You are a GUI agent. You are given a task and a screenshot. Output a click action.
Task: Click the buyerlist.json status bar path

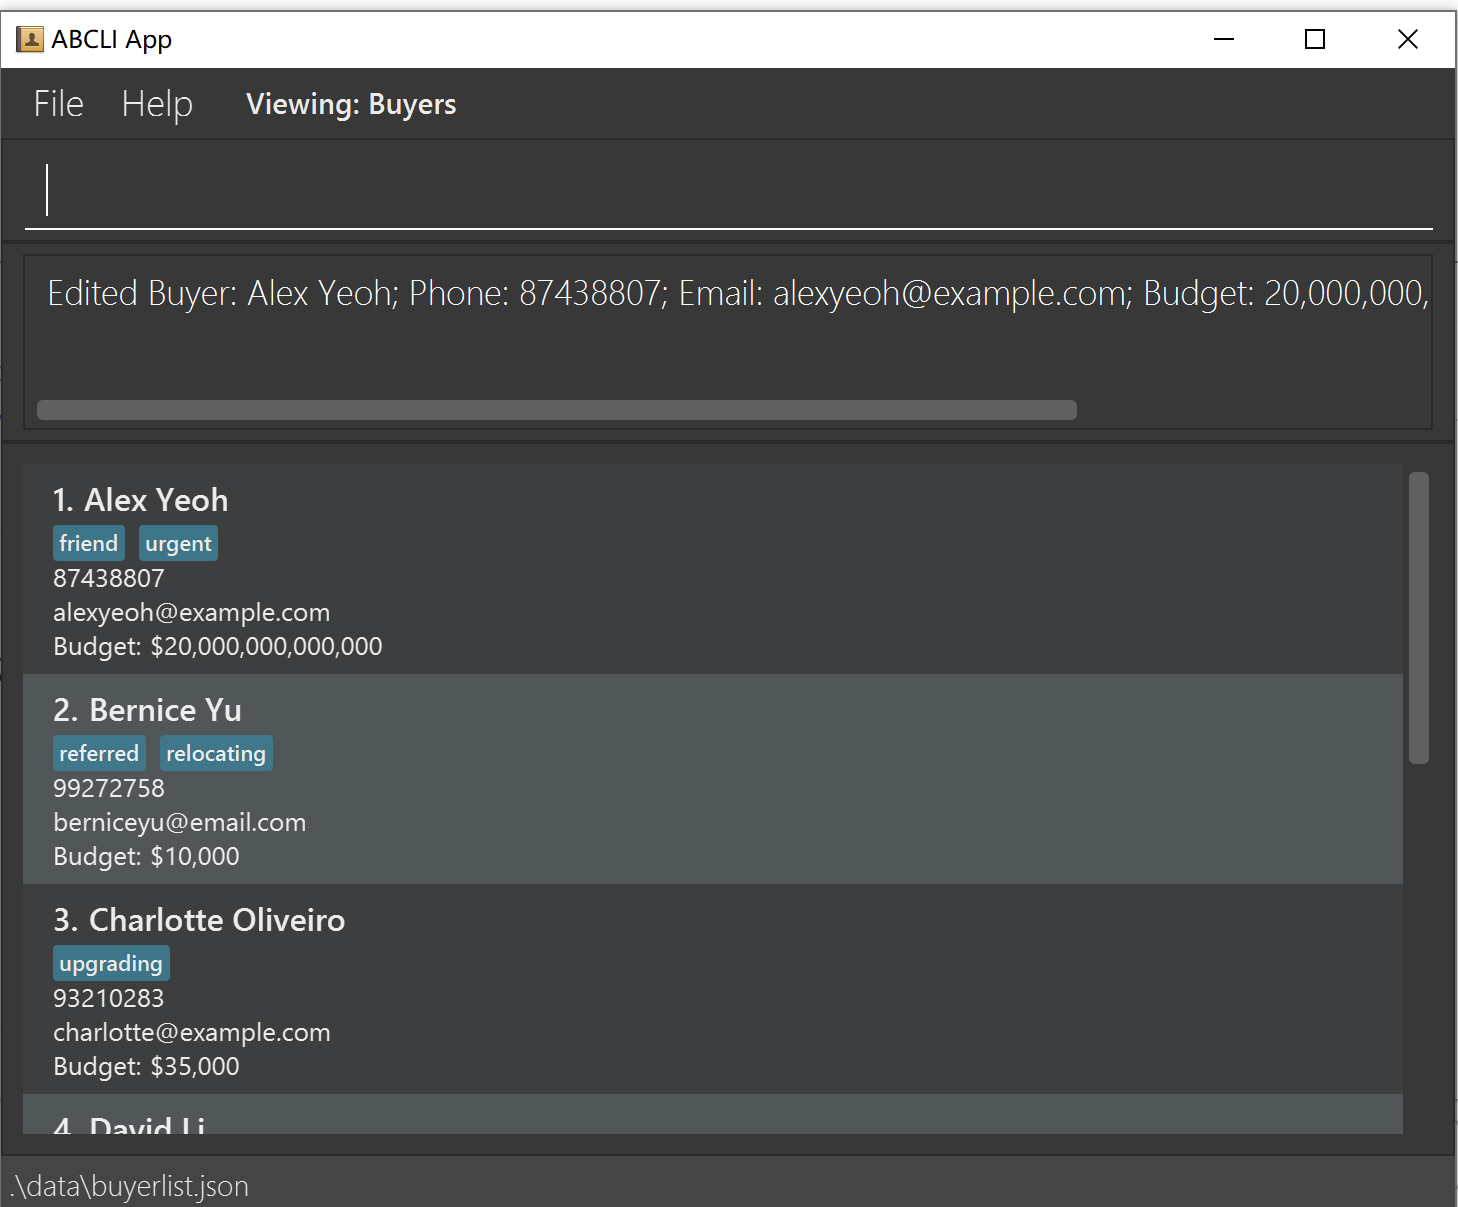pyautogui.click(x=129, y=1186)
